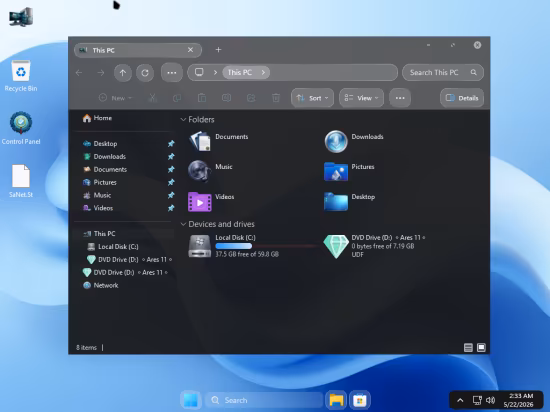Open the Downloads folder with globe icon
This screenshot has height=412, width=550.
(x=336, y=141)
